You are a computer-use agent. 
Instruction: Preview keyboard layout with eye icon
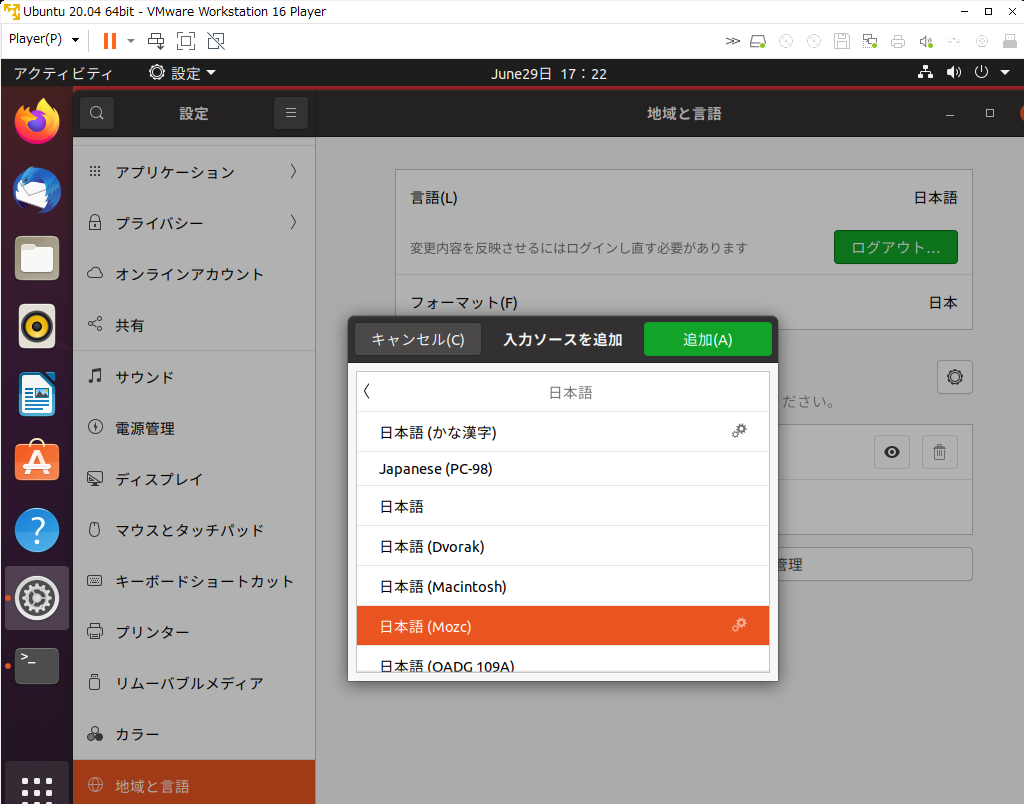pyautogui.click(x=891, y=452)
